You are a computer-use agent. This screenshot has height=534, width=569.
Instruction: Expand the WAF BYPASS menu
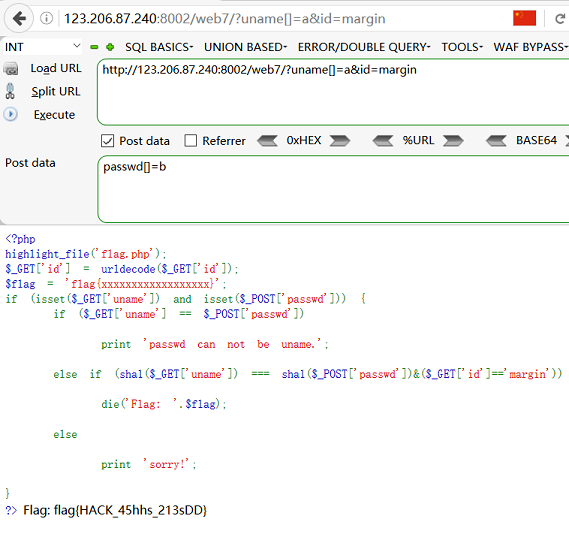(531, 47)
